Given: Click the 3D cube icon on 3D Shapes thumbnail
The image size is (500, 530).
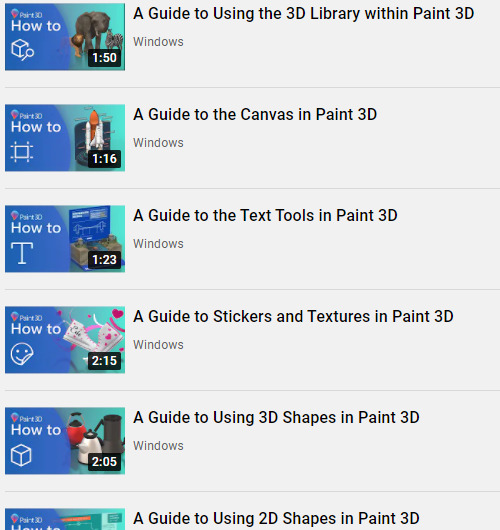Looking at the screenshot, I should (x=21, y=455).
